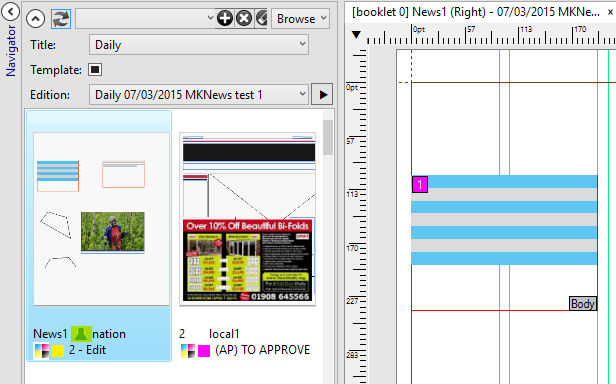Select the local1 page 2 thumbnail

pyautogui.click(x=248, y=219)
